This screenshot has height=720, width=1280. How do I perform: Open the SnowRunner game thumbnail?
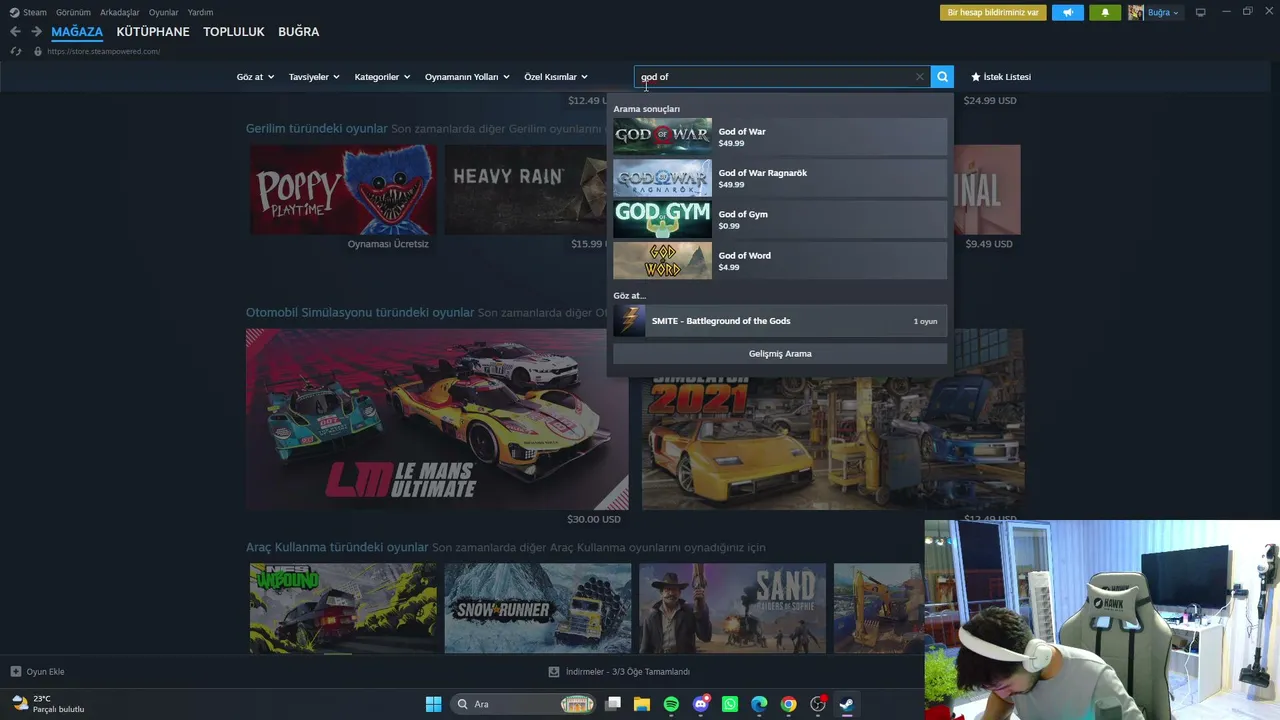538,608
